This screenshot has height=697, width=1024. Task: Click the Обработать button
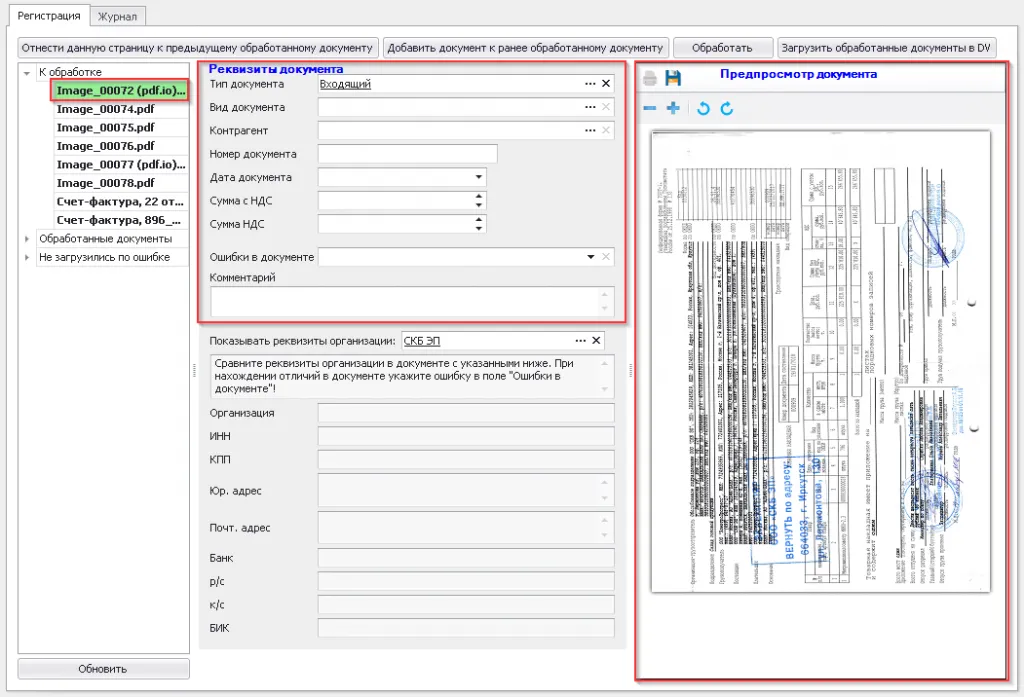[722, 47]
